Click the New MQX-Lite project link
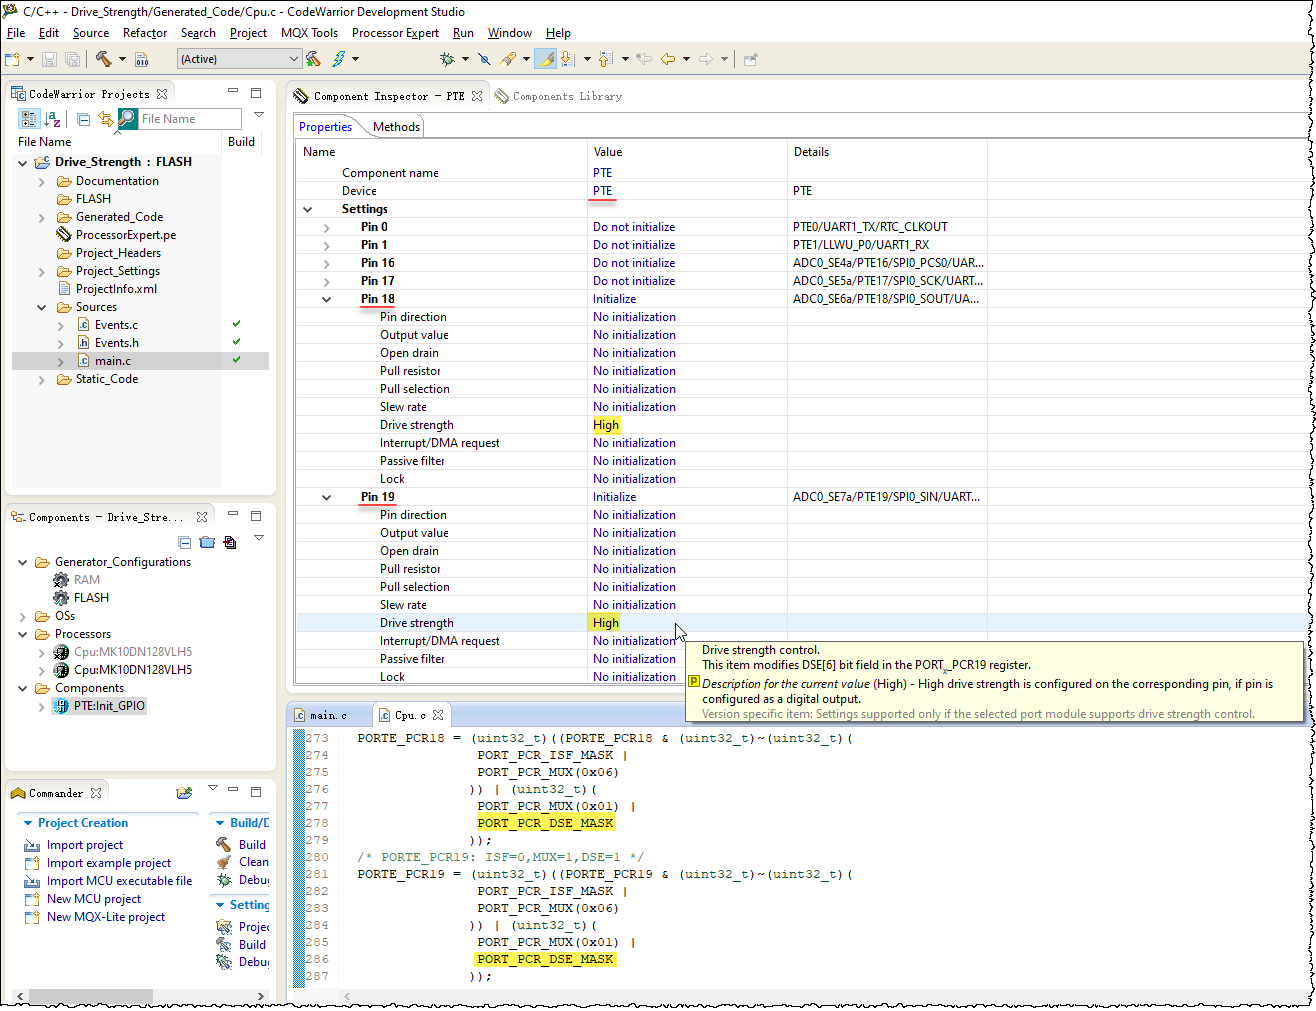 tap(105, 917)
